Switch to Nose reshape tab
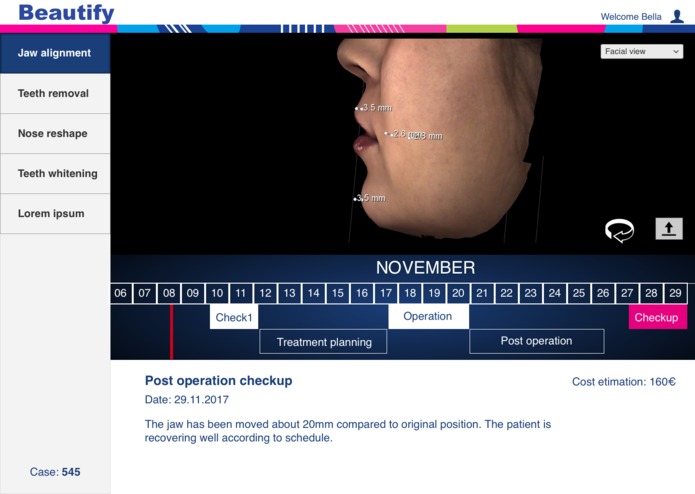Viewport: 695px width, 494px height. 55,133
